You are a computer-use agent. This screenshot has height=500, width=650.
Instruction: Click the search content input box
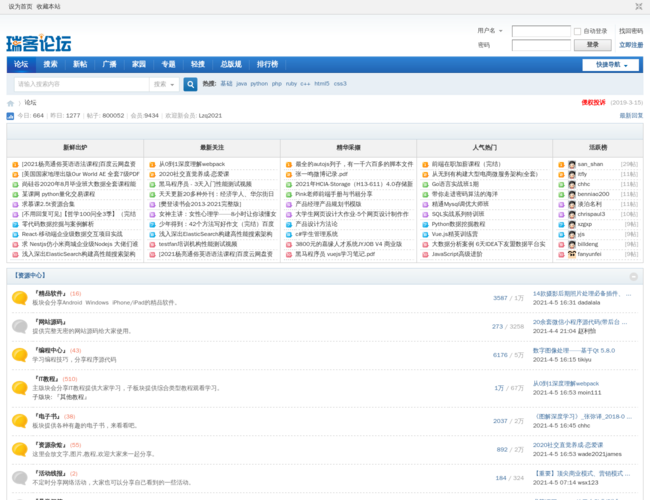tap(80, 84)
